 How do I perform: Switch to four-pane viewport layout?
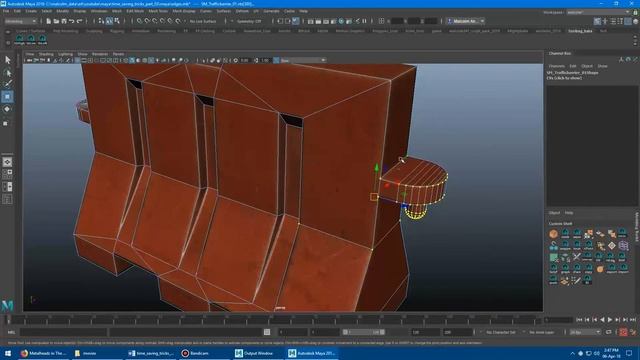7,174
